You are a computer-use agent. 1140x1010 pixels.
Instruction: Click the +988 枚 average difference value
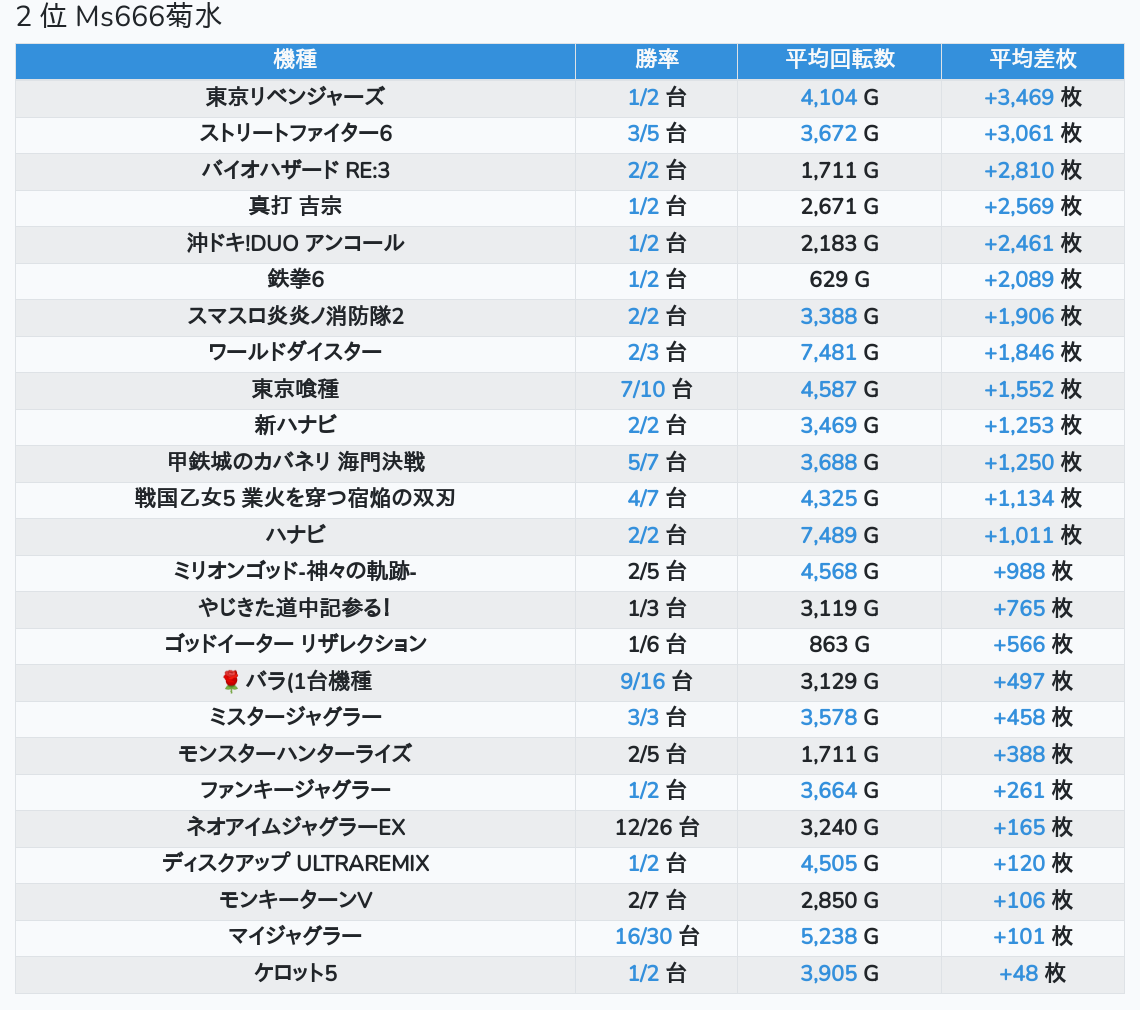click(x=1032, y=572)
